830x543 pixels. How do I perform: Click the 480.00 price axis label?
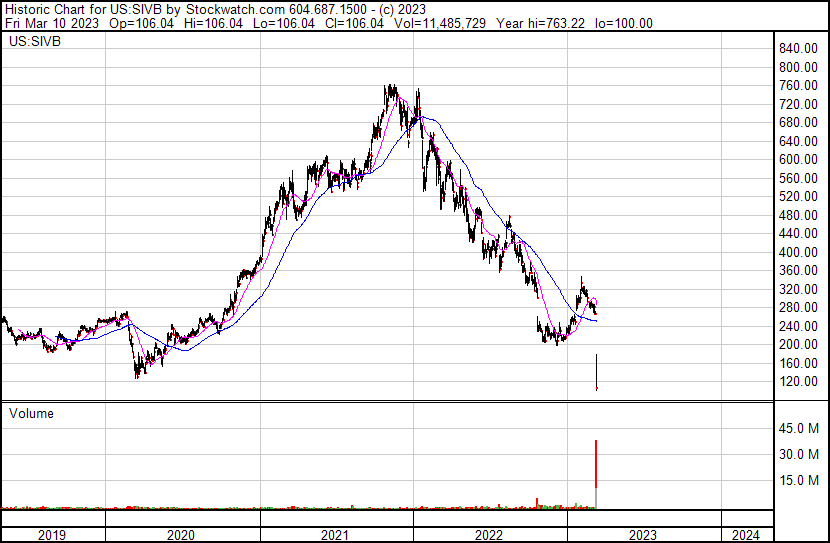click(798, 215)
